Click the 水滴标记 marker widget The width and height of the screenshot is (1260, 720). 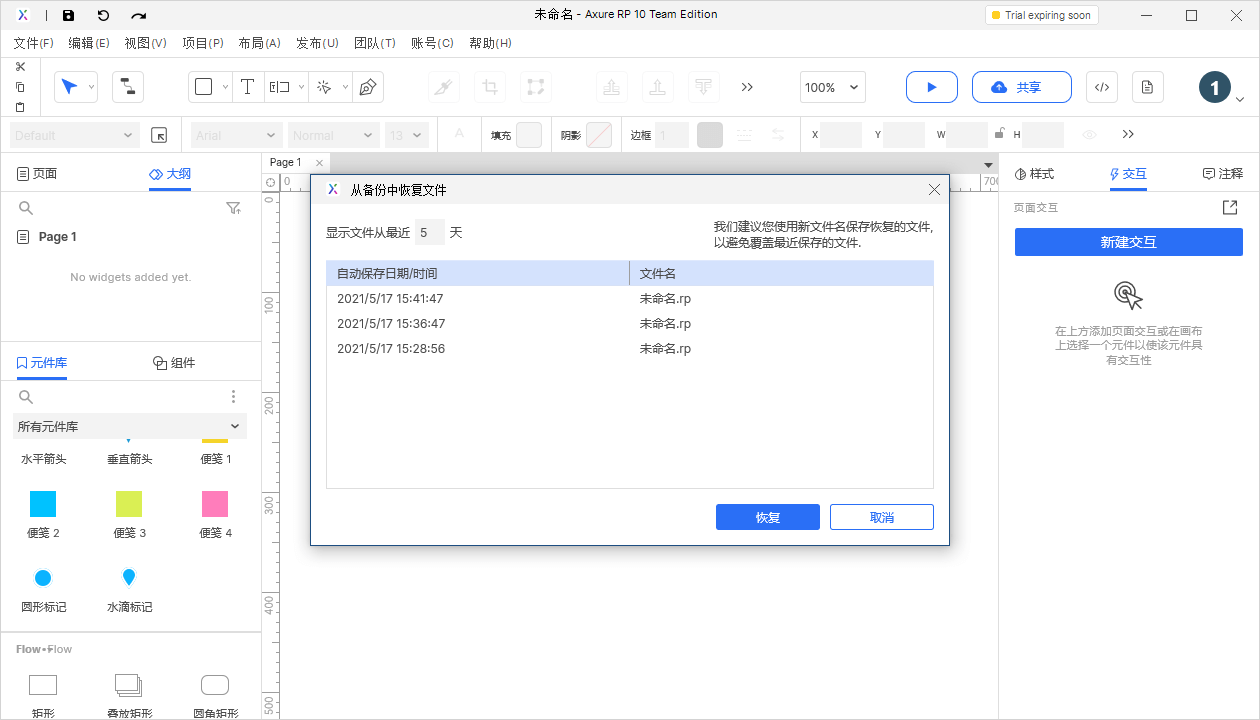pos(129,577)
